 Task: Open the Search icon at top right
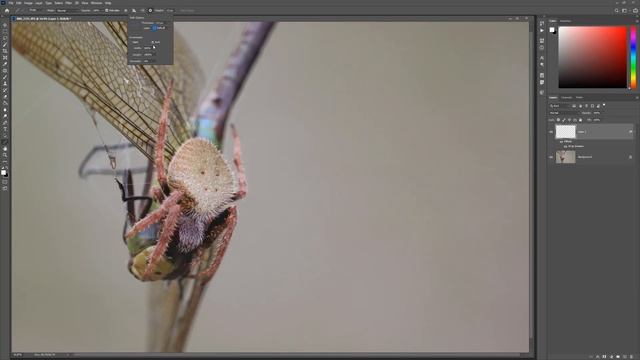(x=616, y=11)
